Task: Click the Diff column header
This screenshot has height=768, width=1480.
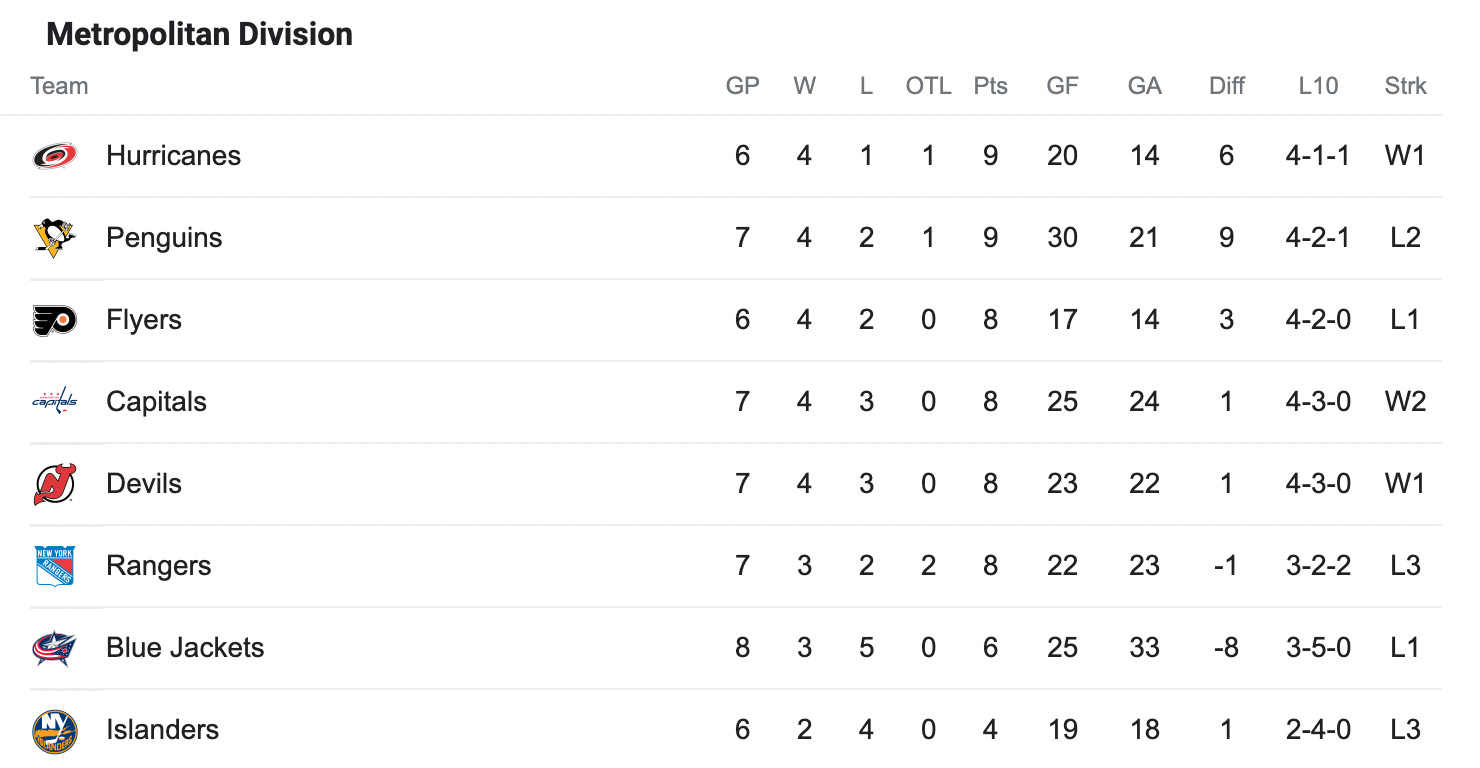Action: click(x=1226, y=86)
